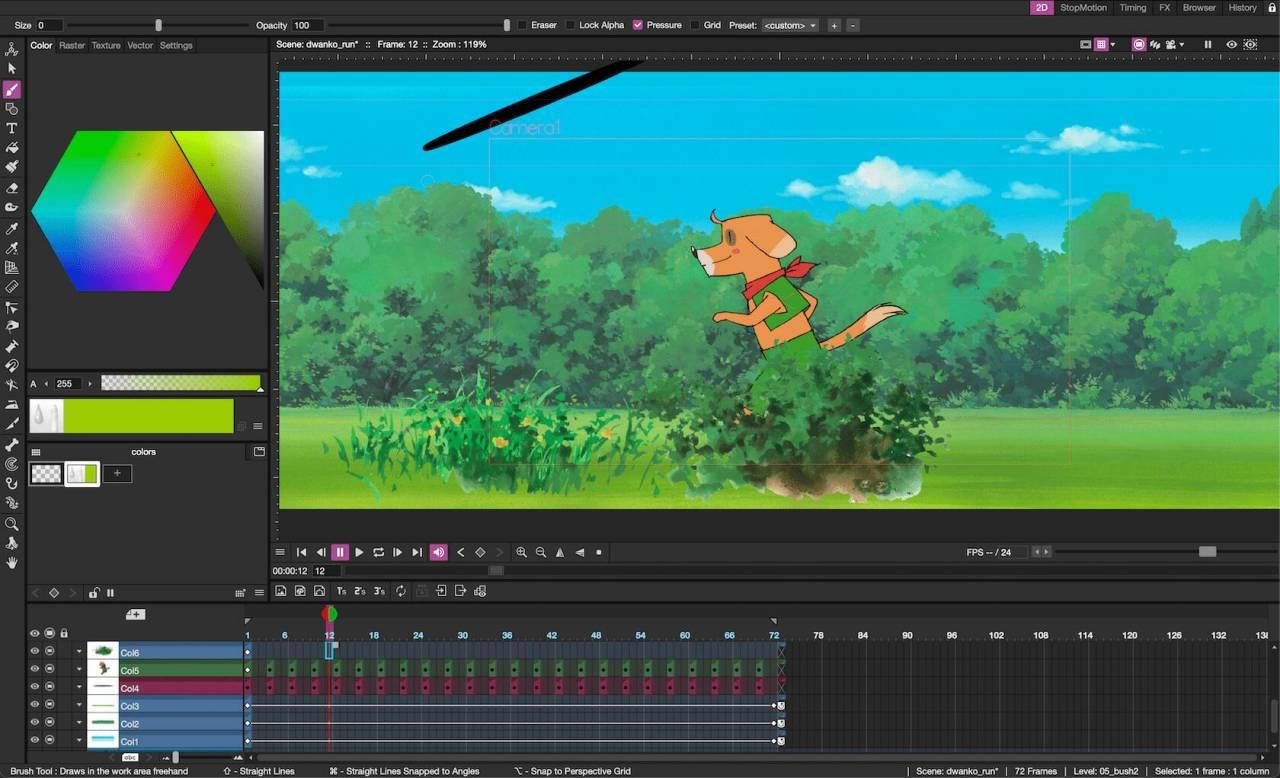Viewport: 1280px width, 778px height.
Task: Disable the Pressure checkbox
Action: tap(638, 25)
